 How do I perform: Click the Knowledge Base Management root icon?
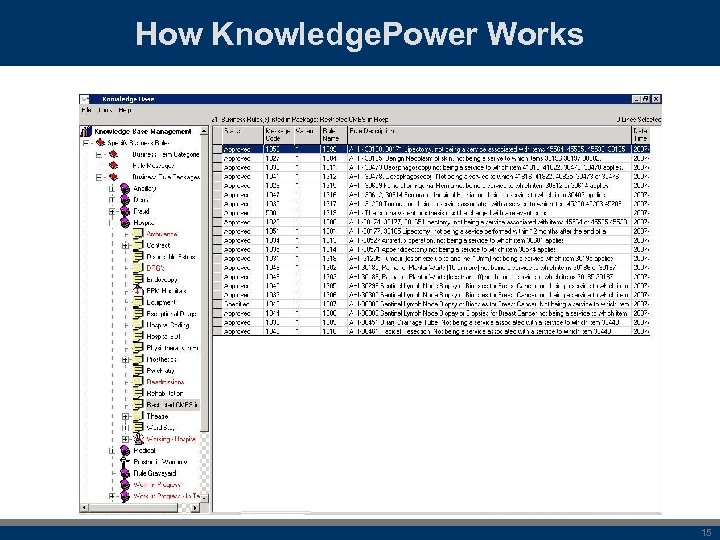pyautogui.click(x=87, y=131)
